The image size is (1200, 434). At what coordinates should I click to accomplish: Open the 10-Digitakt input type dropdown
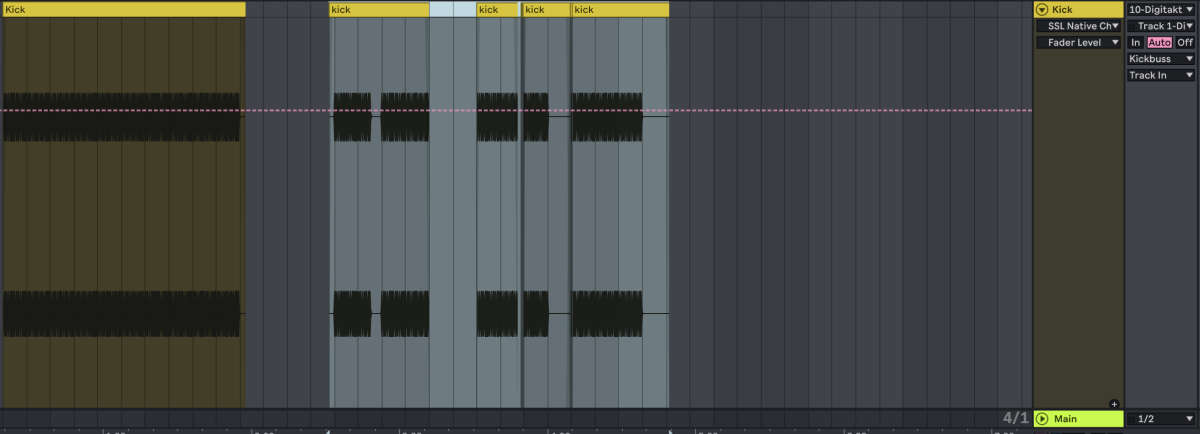tap(1161, 9)
